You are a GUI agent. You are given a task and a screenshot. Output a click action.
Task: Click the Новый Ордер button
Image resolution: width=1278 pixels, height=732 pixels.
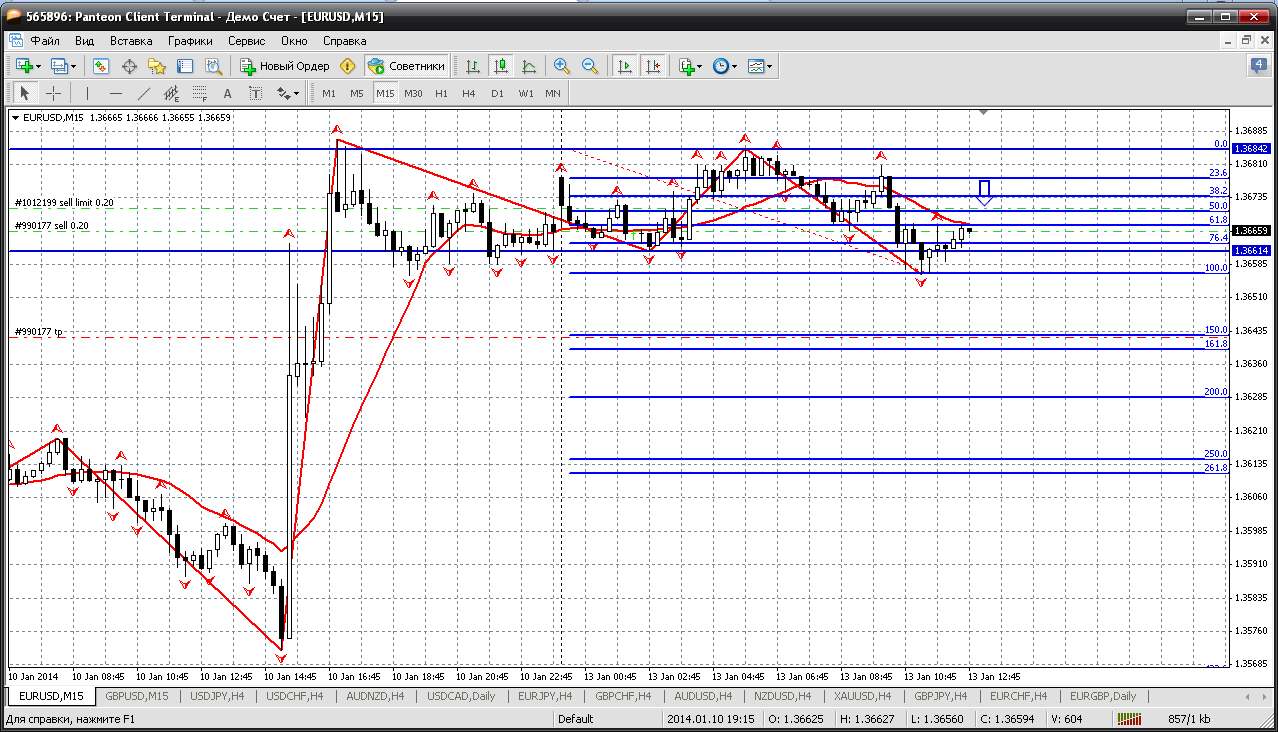[x=284, y=66]
